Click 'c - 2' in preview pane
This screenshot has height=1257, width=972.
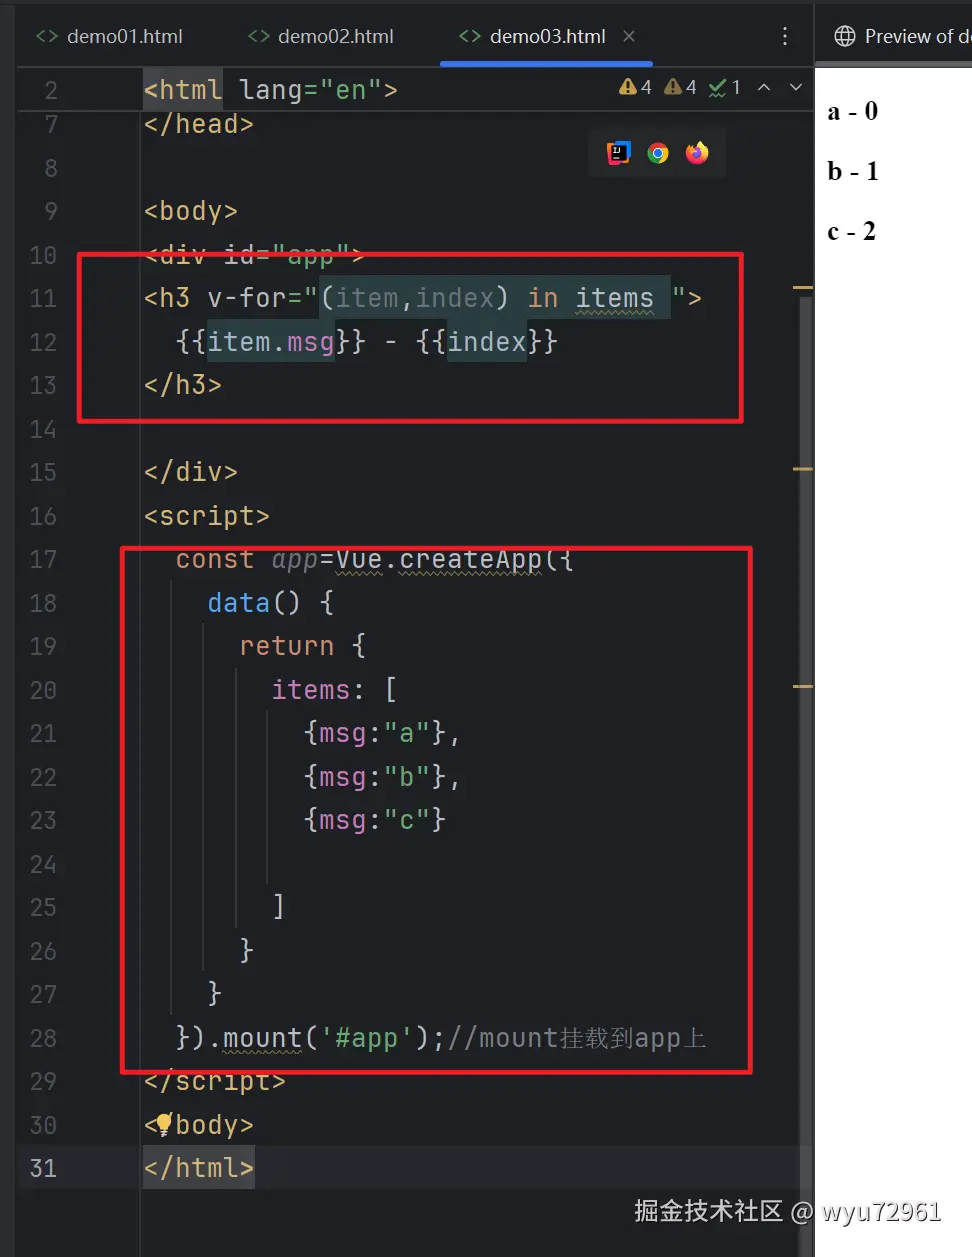(x=852, y=231)
